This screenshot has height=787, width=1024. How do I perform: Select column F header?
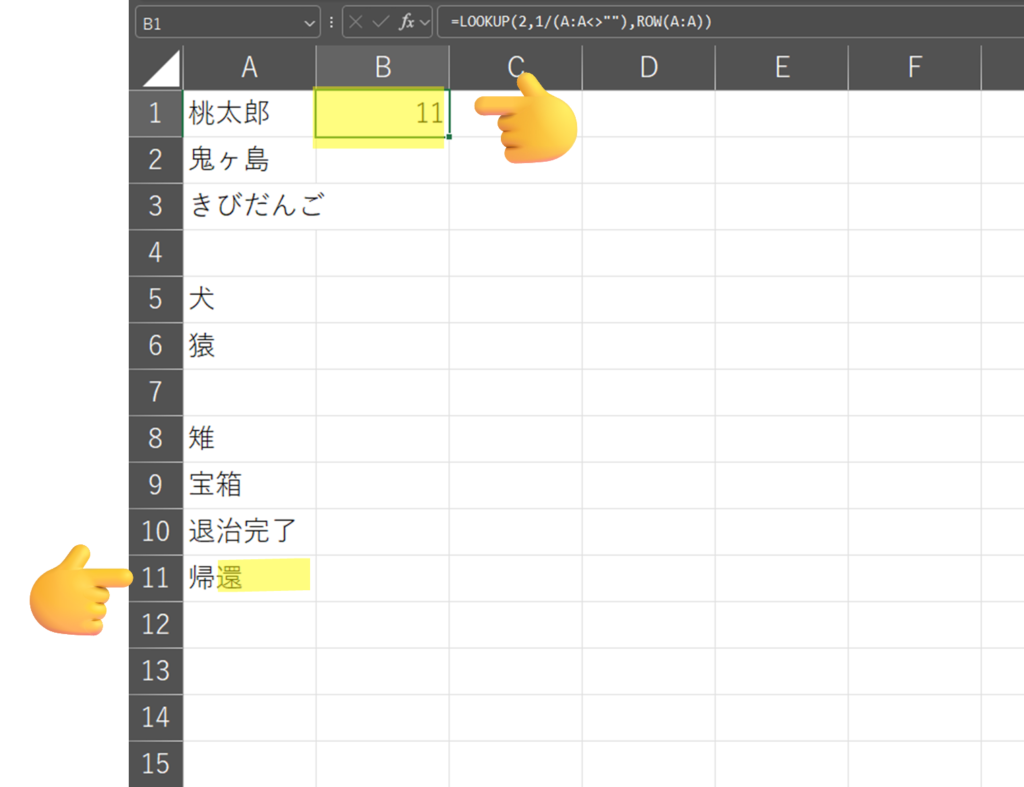[x=914, y=67]
